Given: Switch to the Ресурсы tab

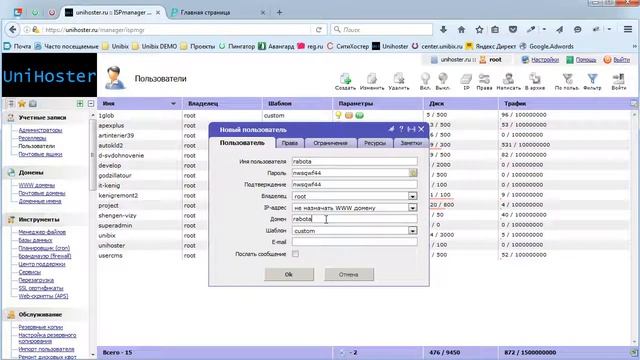Looking at the screenshot, I should pyautogui.click(x=375, y=143).
